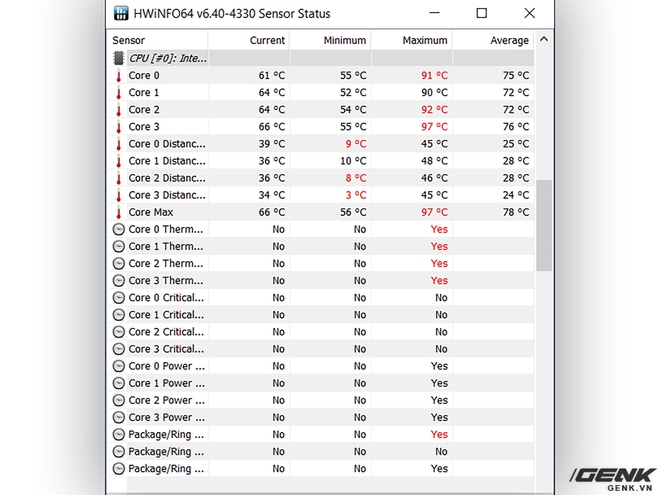Image resolution: width=660 pixels, height=495 pixels.
Task: Click the thermometer icon beside Core 1 Distanc...
Action: point(119,161)
